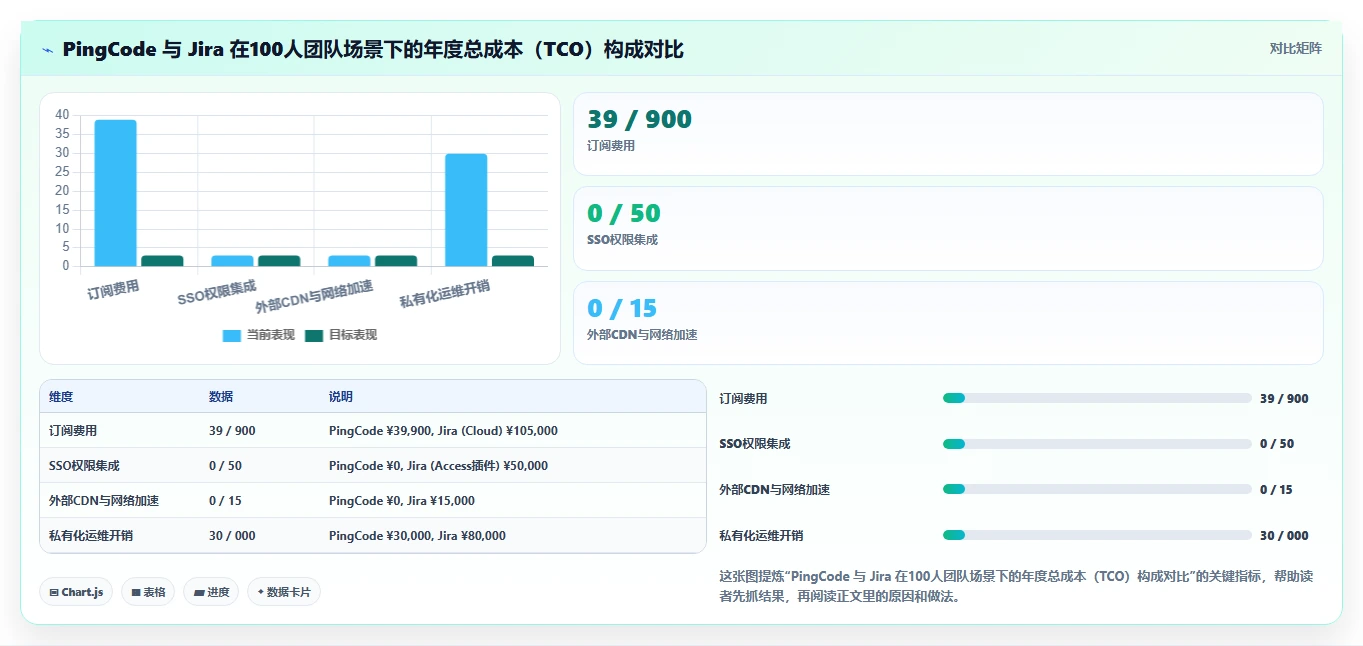Click the blue 订阅费用 bar in chart

(115, 193)
